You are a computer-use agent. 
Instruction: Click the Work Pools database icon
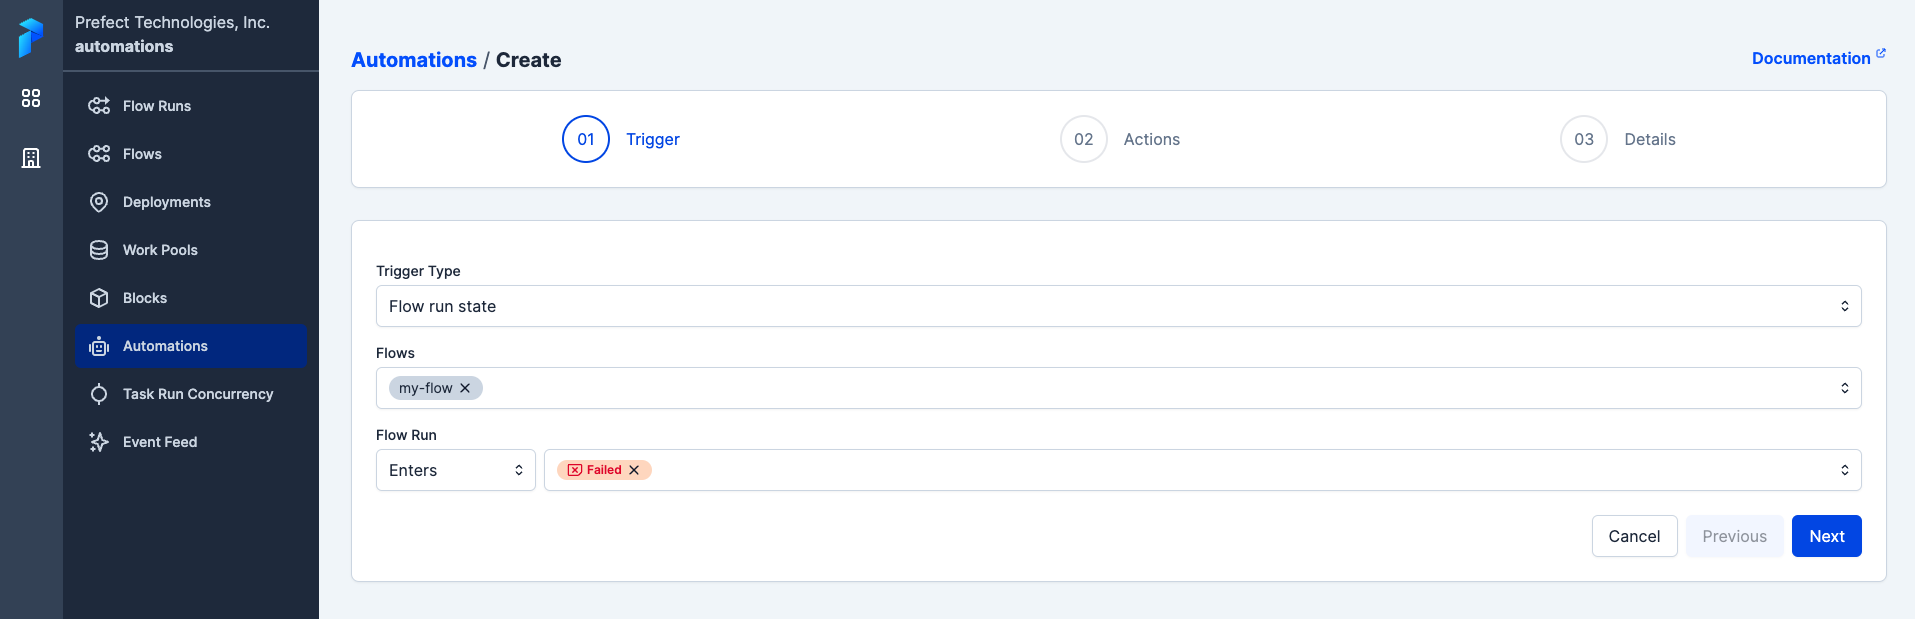point(99,250)
